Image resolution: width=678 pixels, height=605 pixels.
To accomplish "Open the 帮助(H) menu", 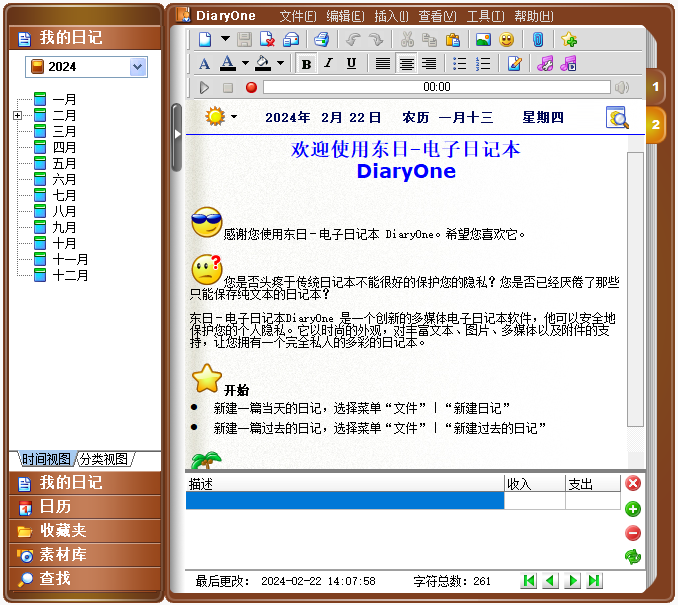I will [x=534, y=16].
